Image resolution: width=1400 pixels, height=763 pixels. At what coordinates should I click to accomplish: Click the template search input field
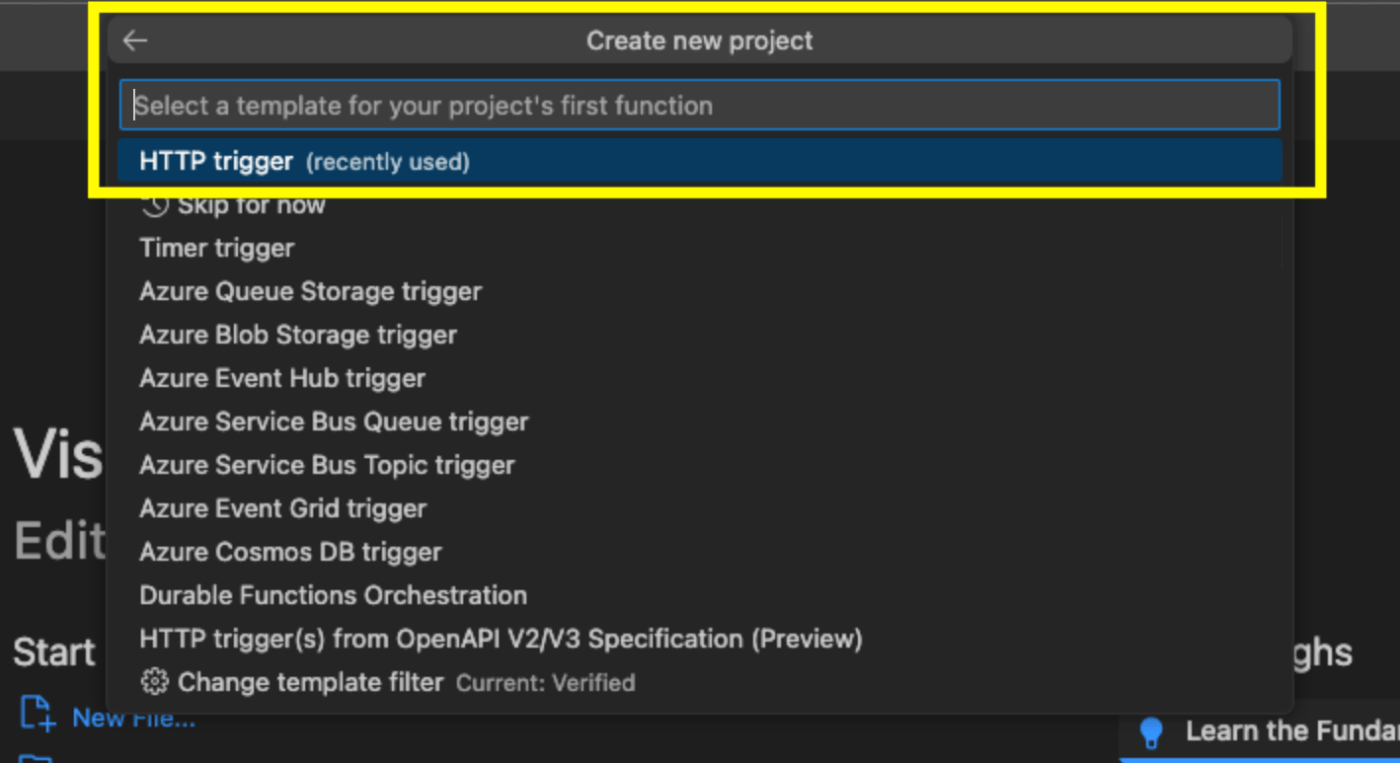pos(699,105)
